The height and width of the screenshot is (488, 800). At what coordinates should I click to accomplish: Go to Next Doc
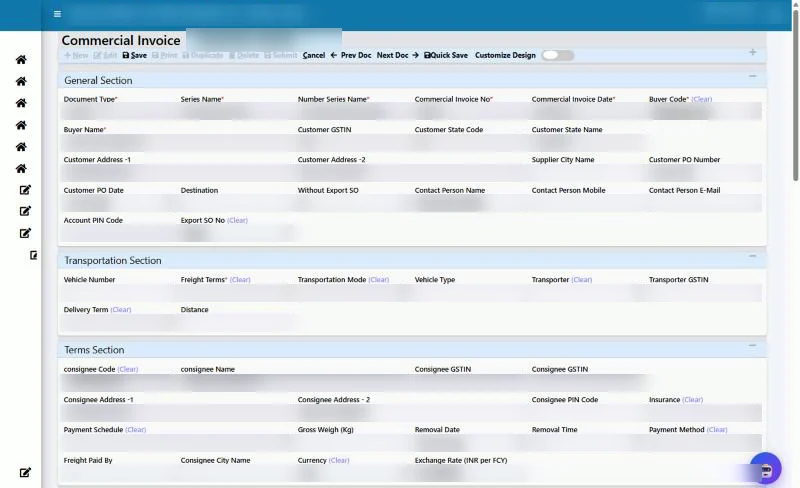click(x=397, y=55)
